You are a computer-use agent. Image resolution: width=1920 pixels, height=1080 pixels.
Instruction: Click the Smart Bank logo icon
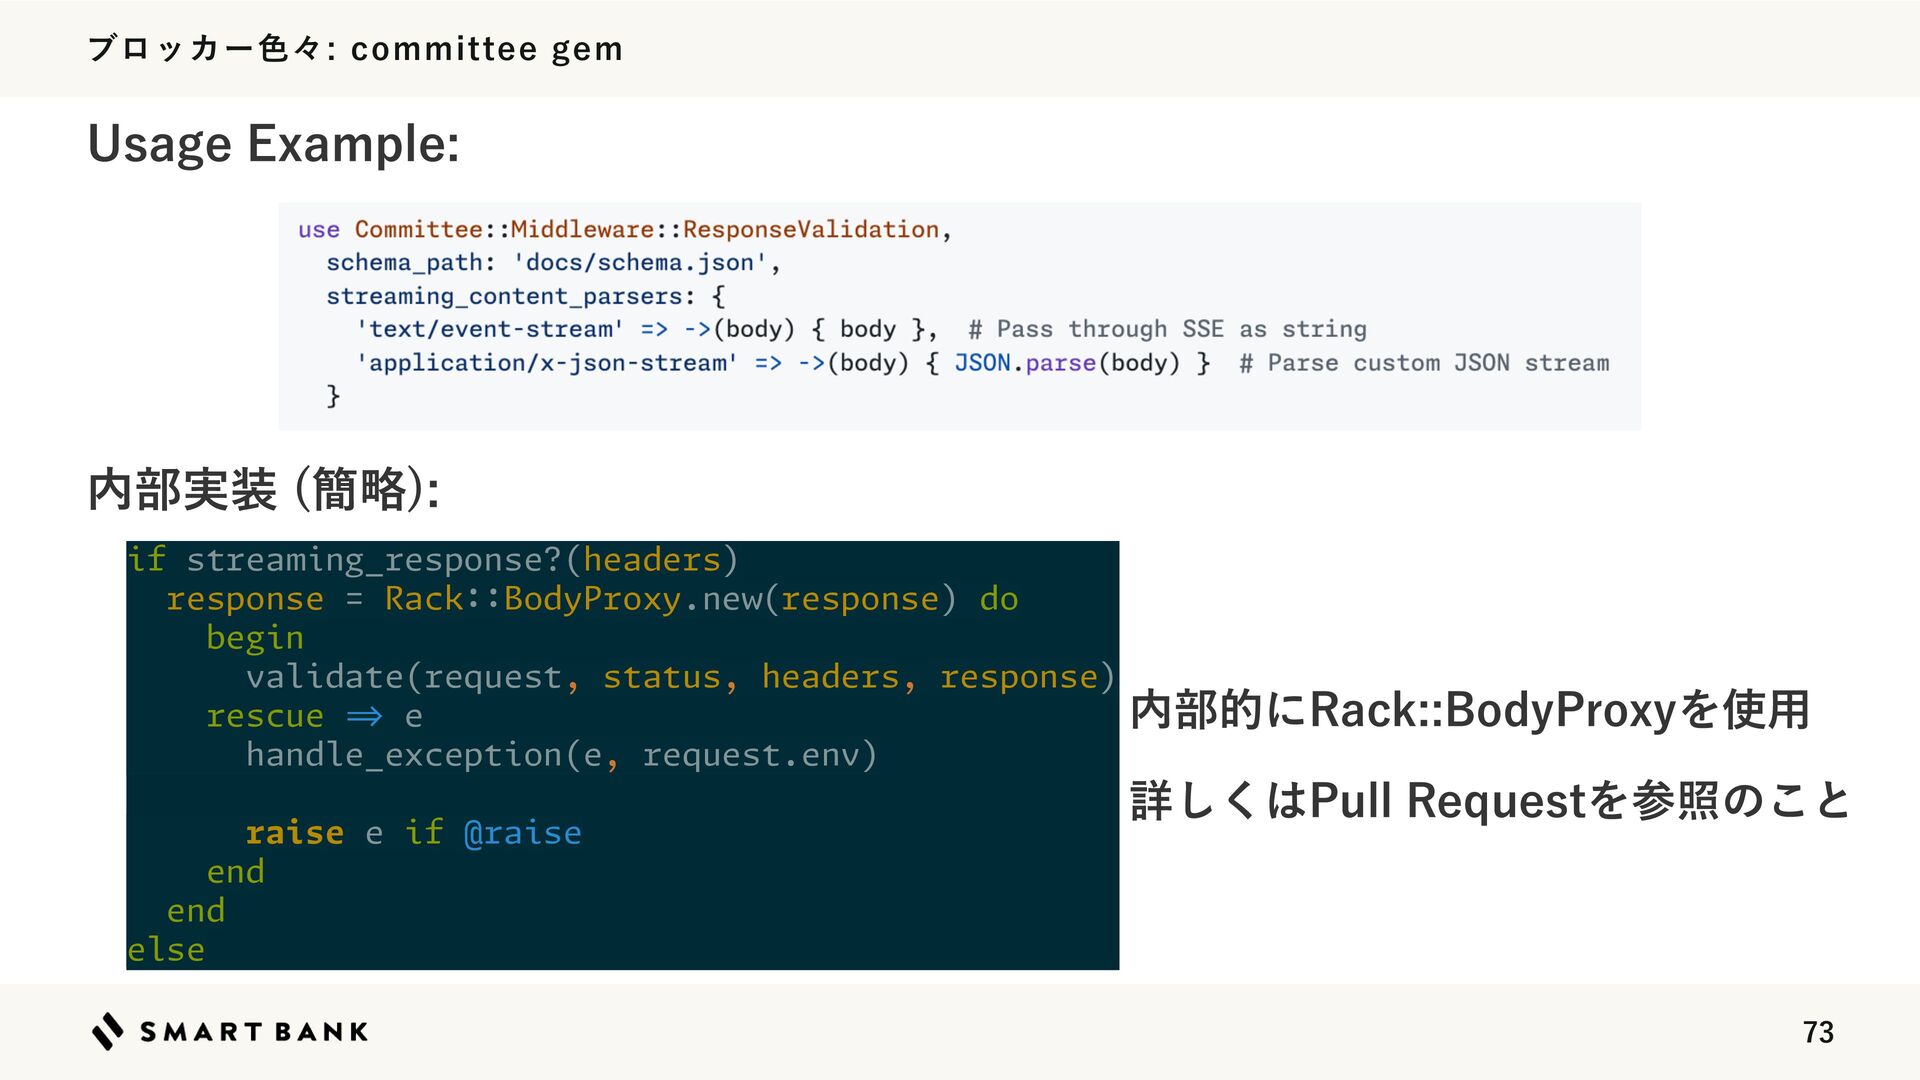(x=108, y=1031)
